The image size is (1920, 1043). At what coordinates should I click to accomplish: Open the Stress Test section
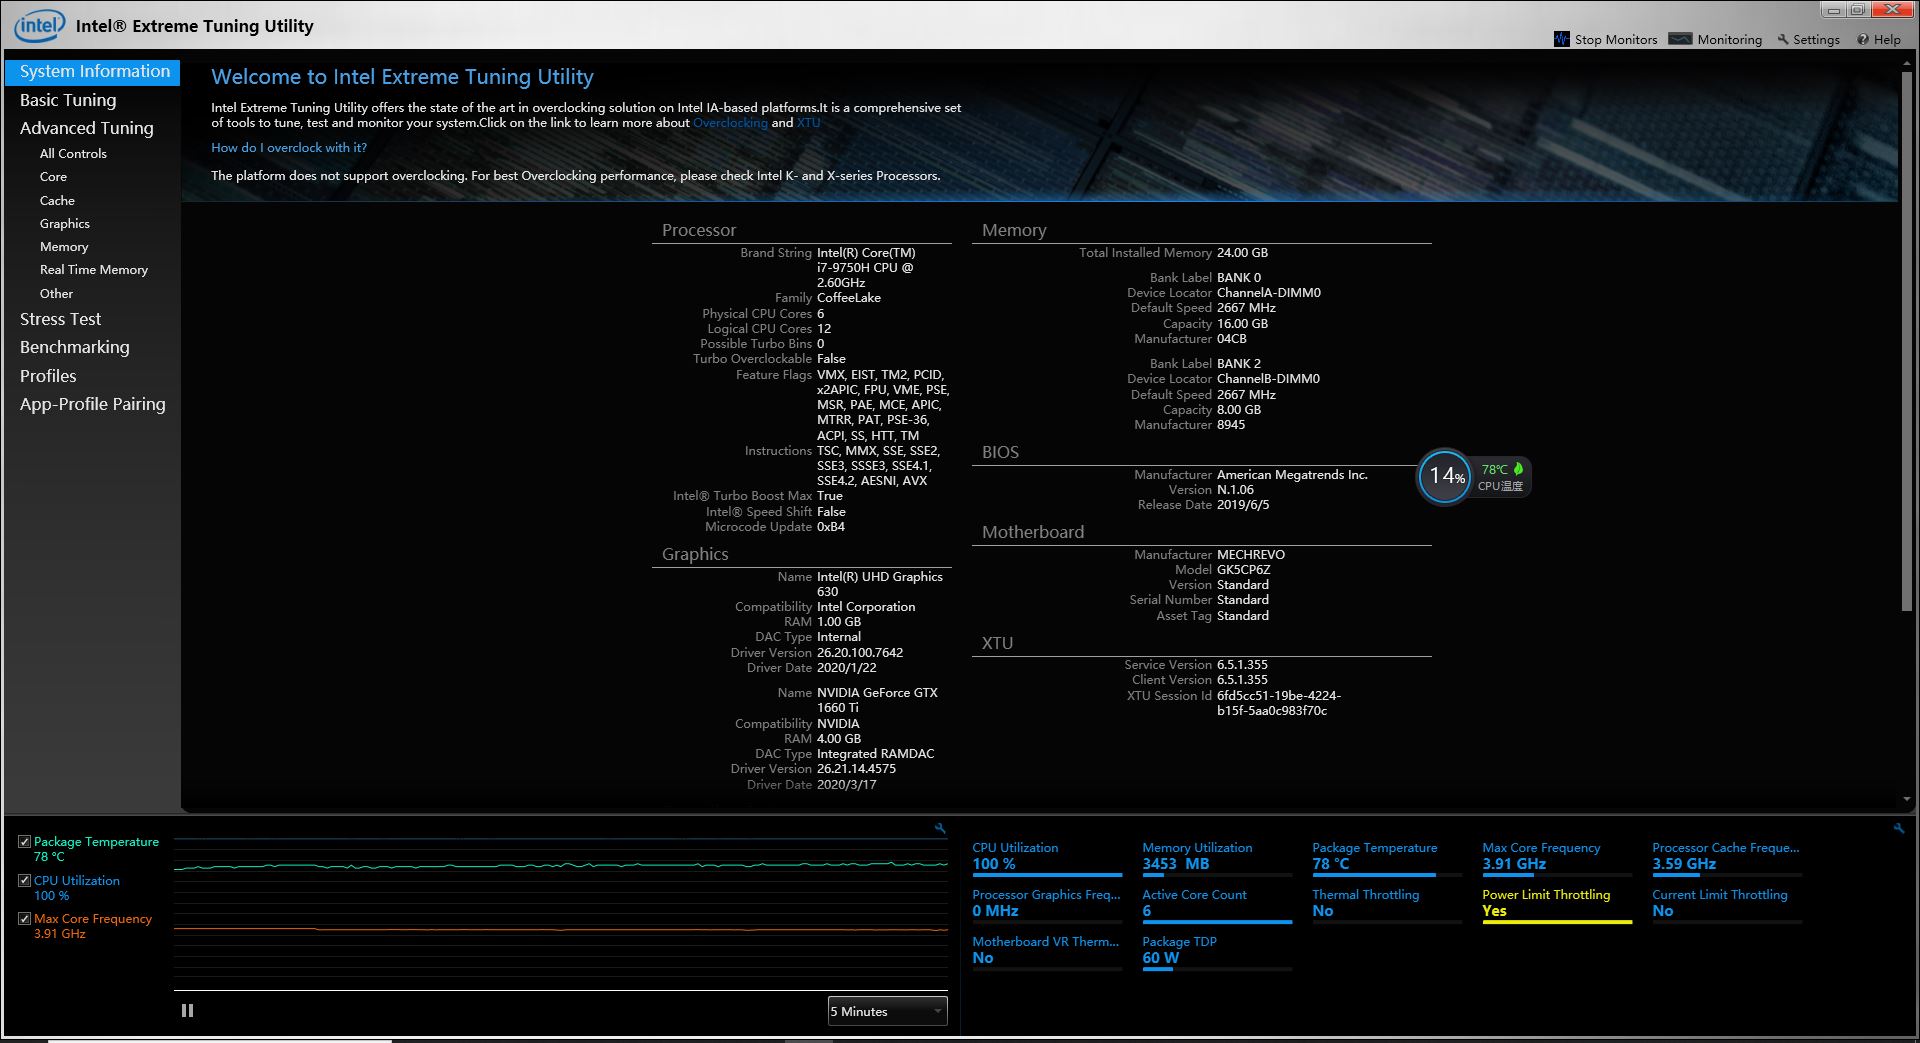click(x=60, y=319)
